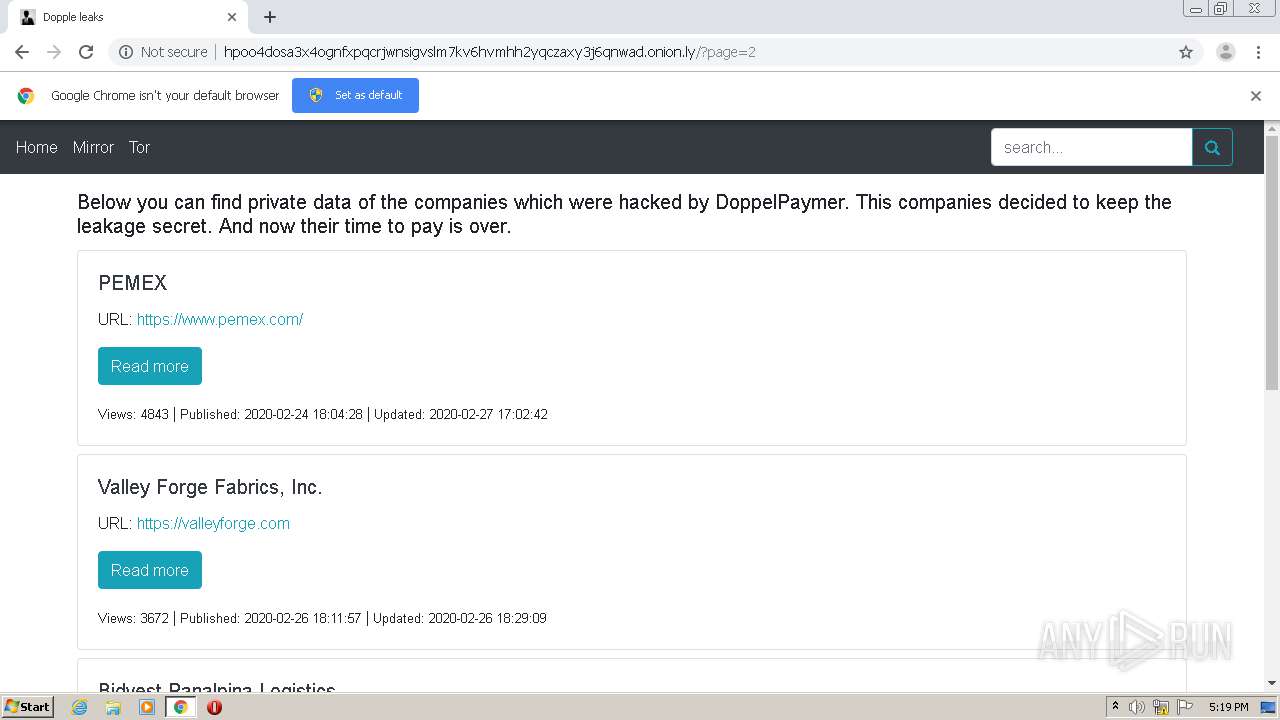Click the Not secure site info icon
This screenshot has height=720, width=1280.
pos(126,52)
